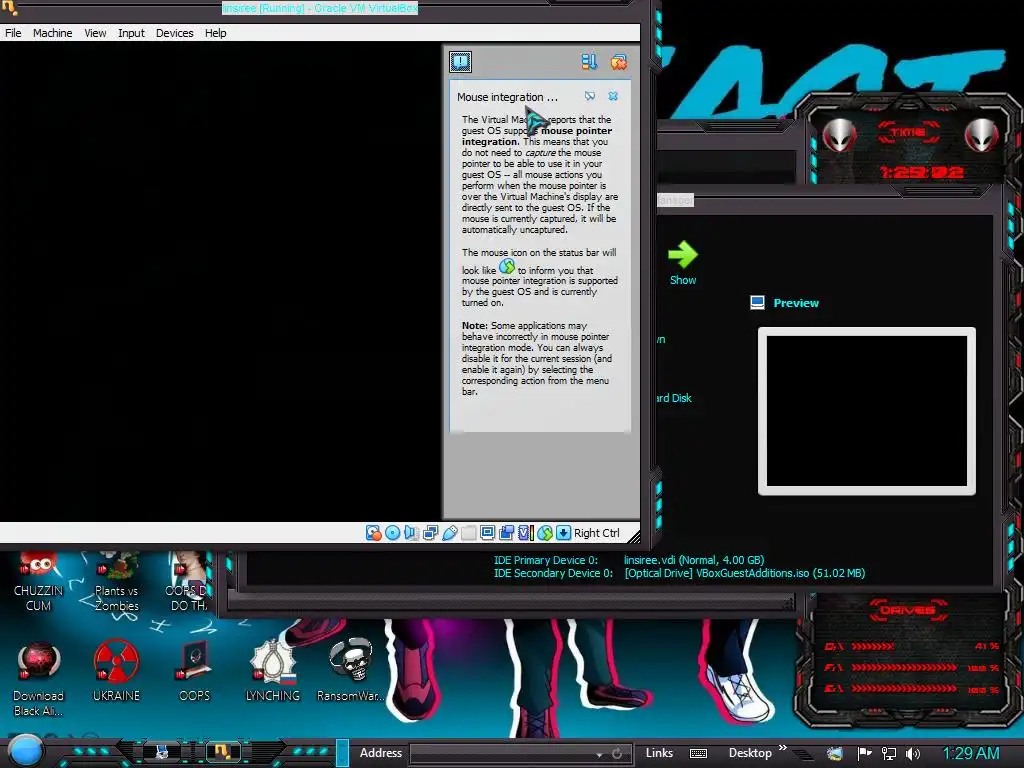The height and width of the screenshot is (768, 1024).
Task: Open the Input menu
Action: 131,33
